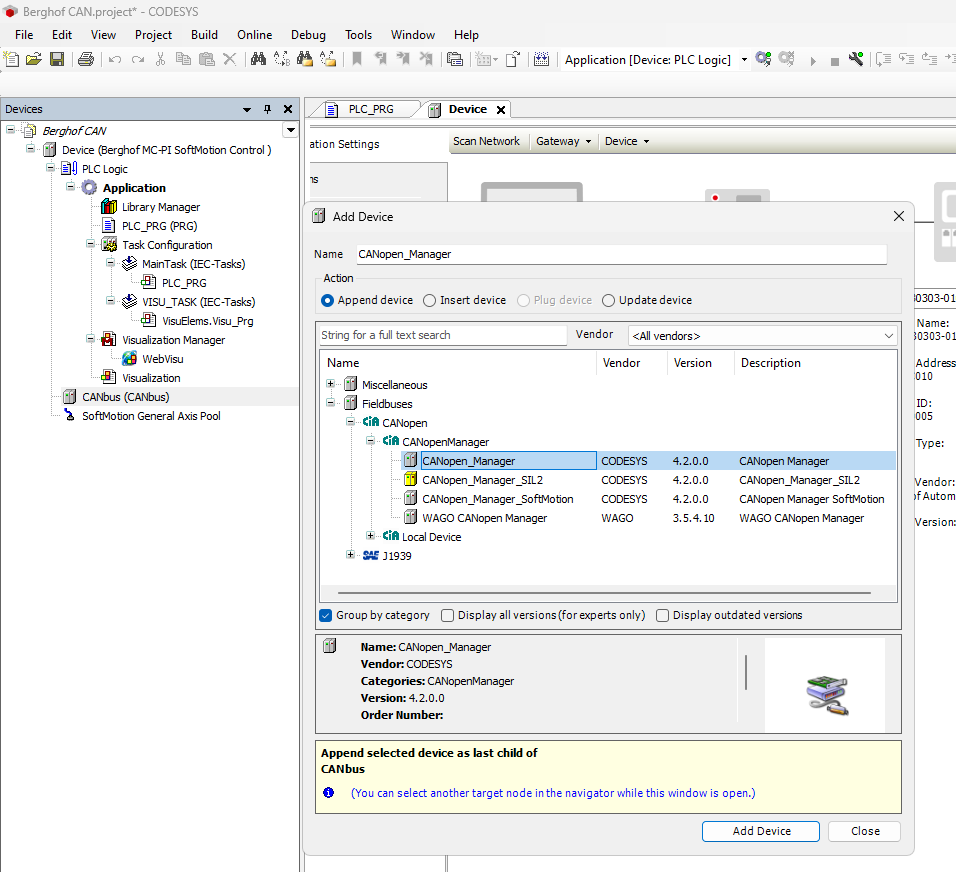Collapse the CANopenManager node
Screen dimensions: 956x872
pos(370,440)
